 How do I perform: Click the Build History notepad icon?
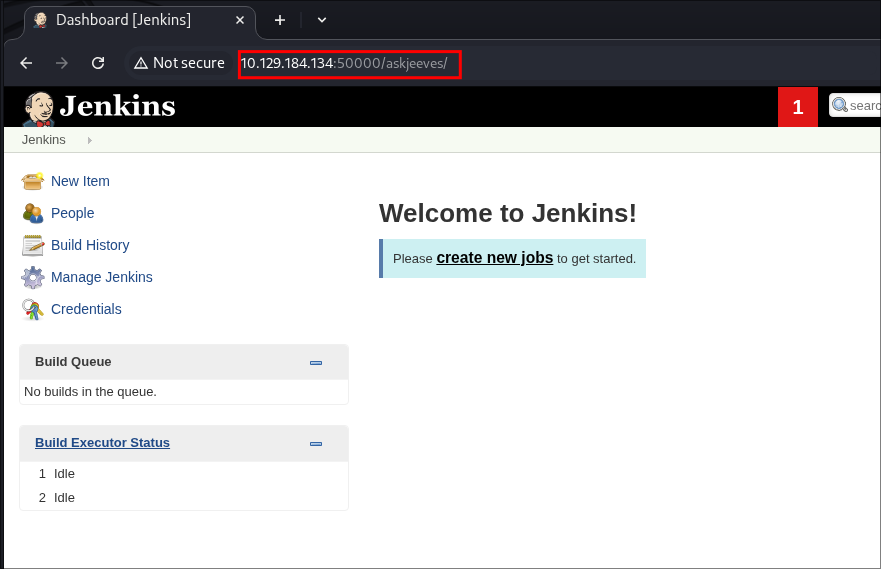point(33,245)
